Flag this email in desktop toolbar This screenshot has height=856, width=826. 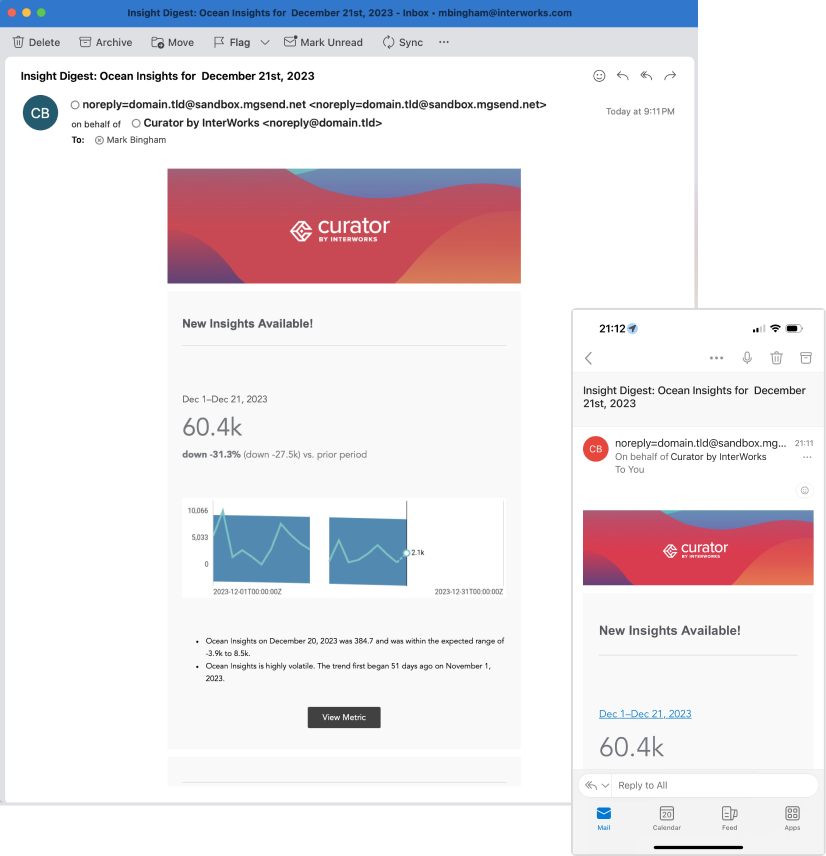coord(231,42)
